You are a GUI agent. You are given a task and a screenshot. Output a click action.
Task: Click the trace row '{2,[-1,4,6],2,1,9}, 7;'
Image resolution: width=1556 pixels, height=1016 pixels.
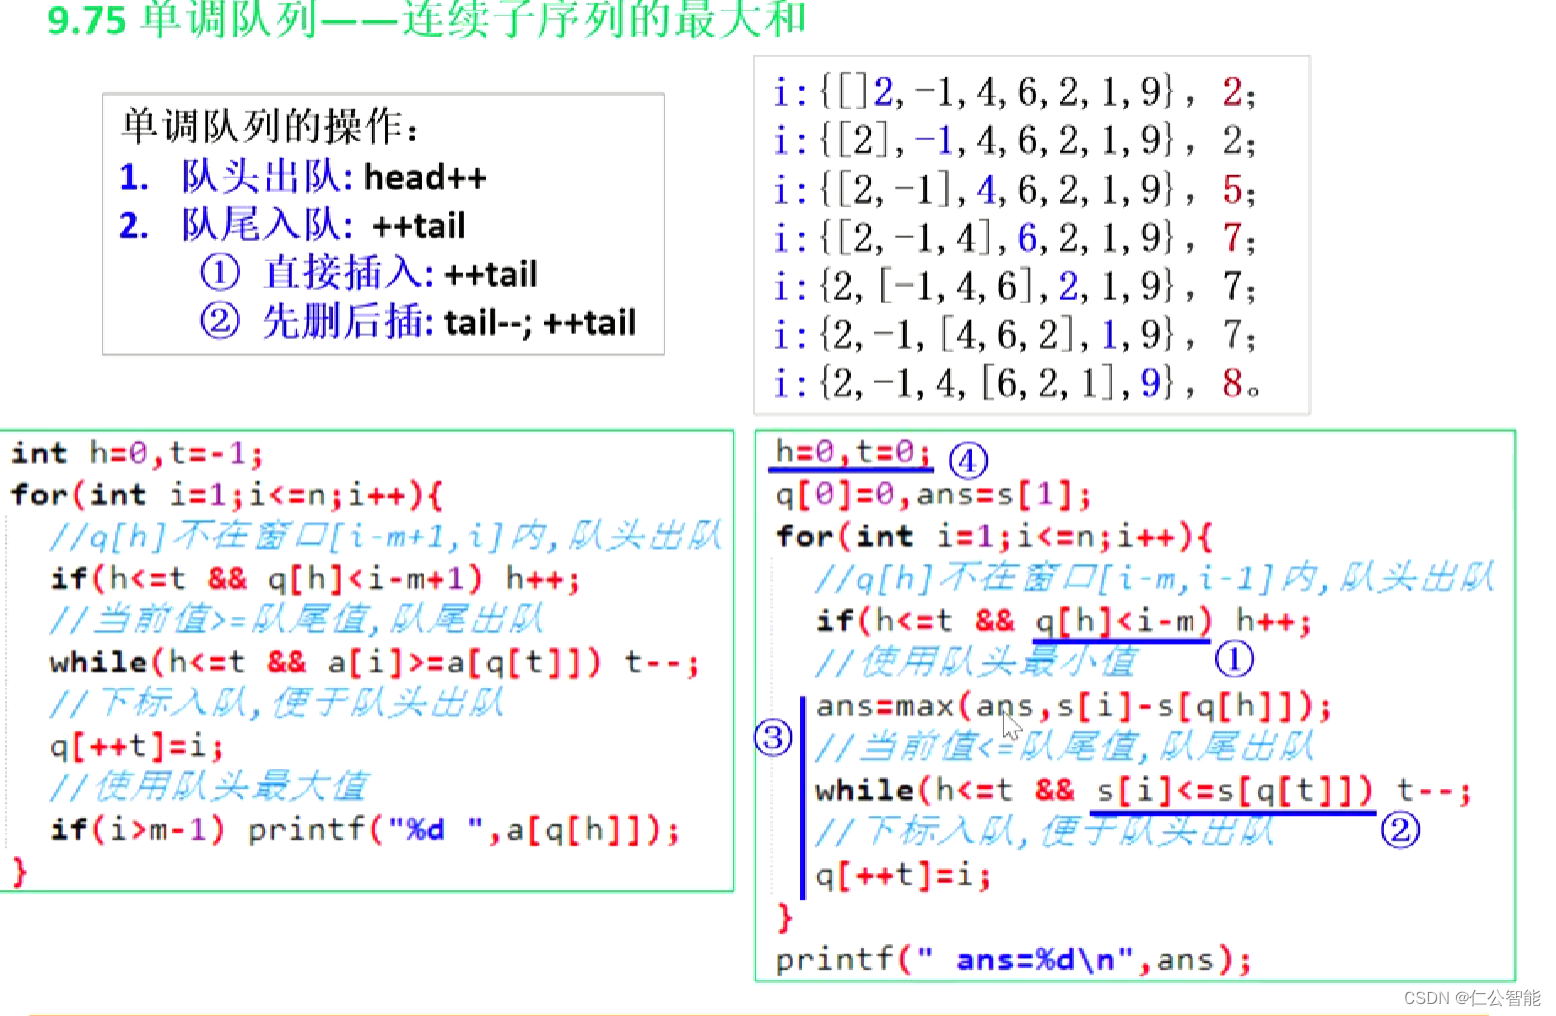(1014, 287)
